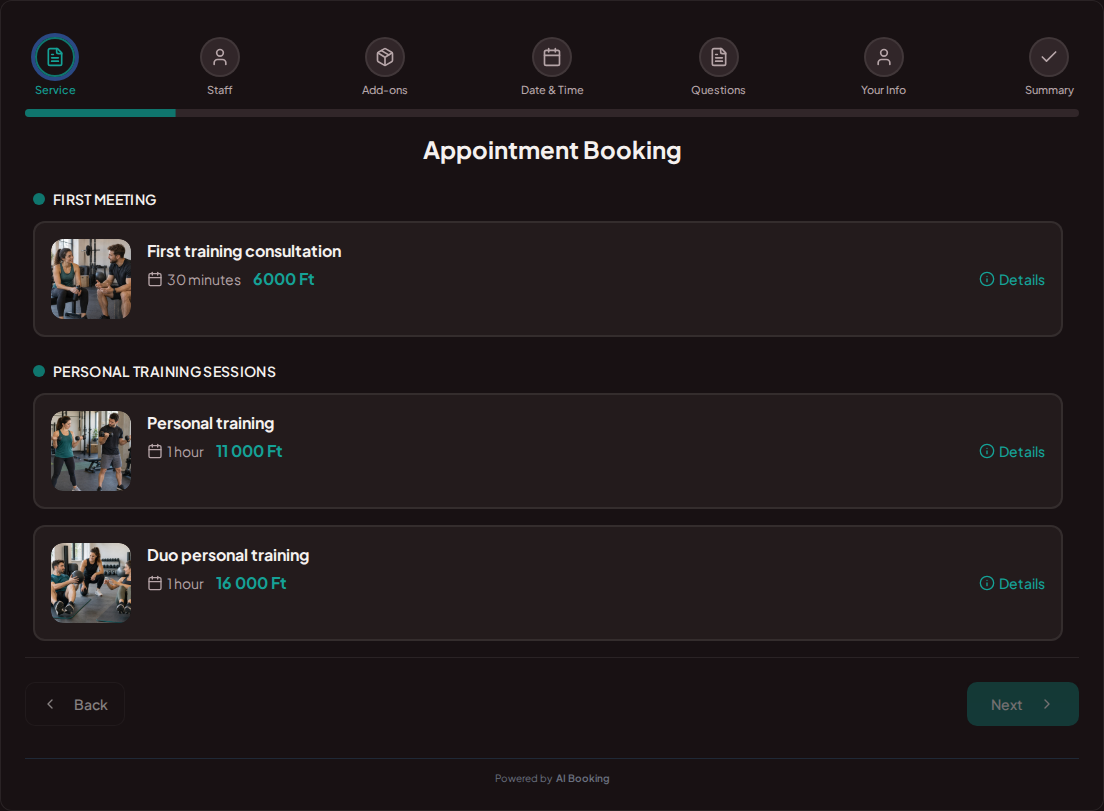Screen dimensions: 1104x811
Task: Click the calendar icon in Duo personal training row
Action: [155, 584]
